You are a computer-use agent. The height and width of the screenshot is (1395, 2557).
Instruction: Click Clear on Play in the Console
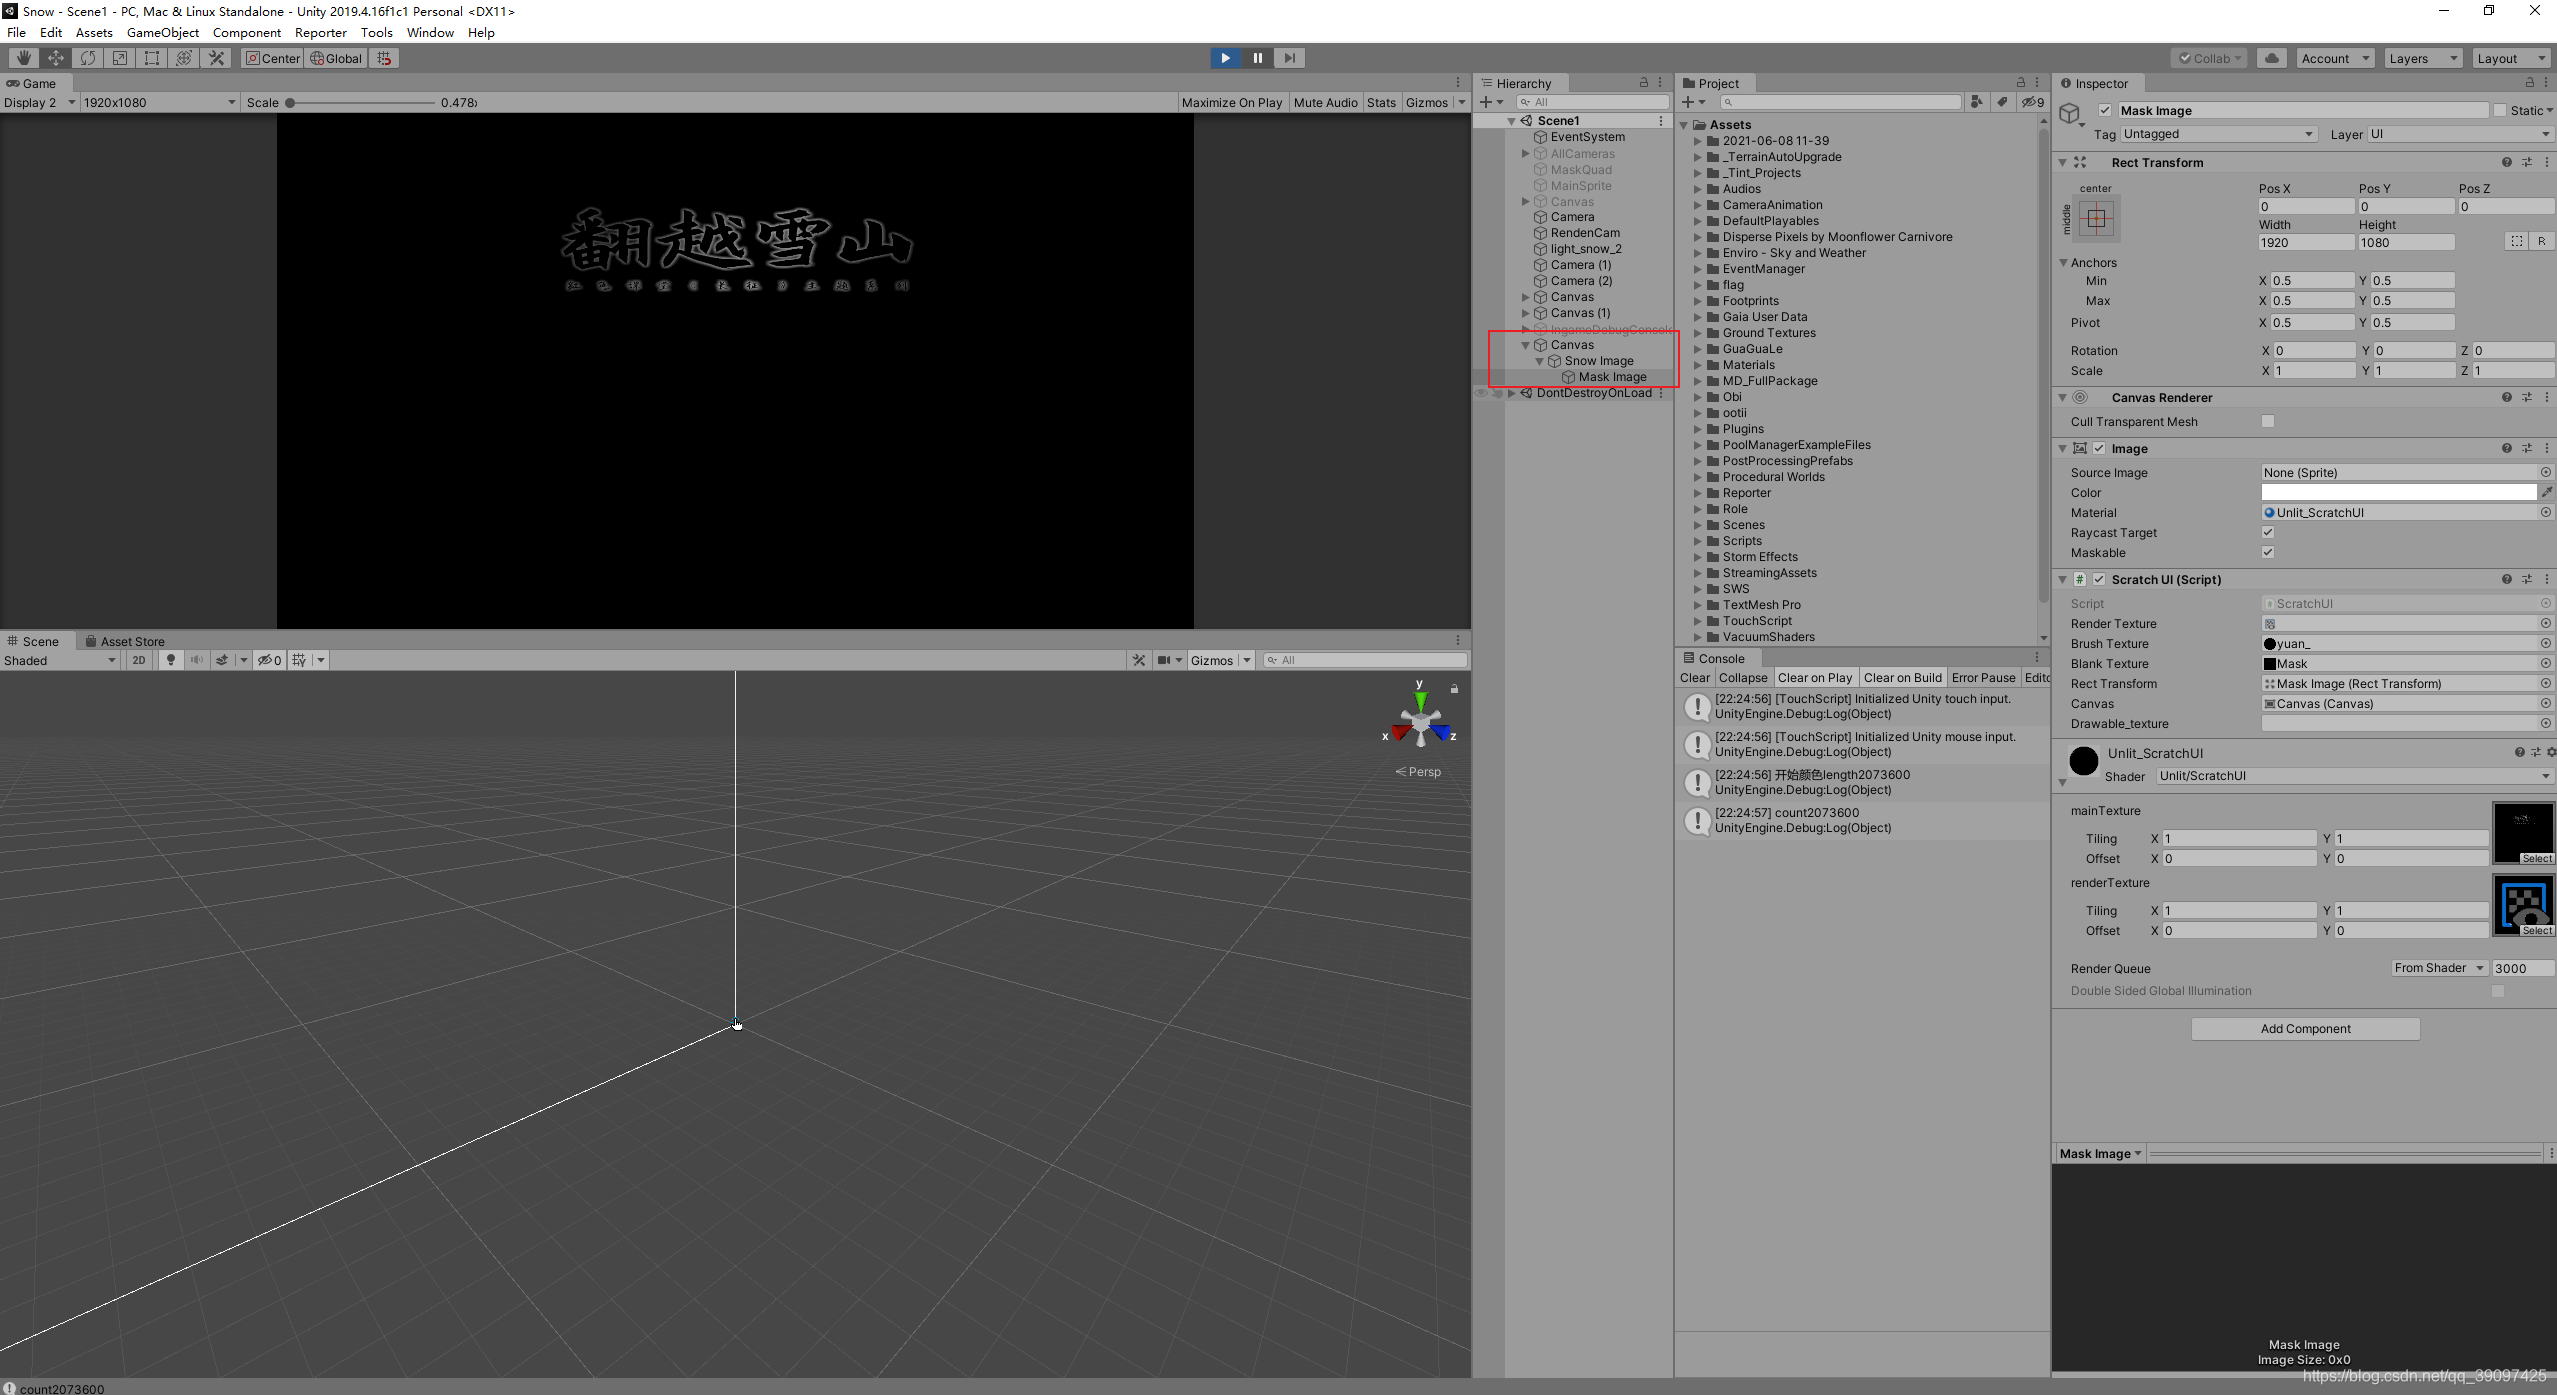pyautogui.click(x=1814, y=677)
